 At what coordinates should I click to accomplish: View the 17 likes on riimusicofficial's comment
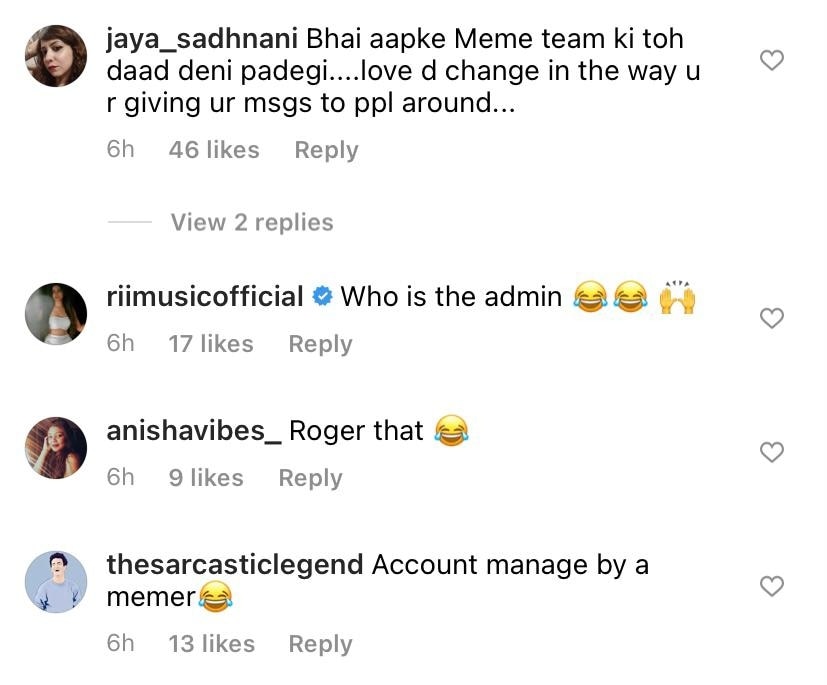211,344
